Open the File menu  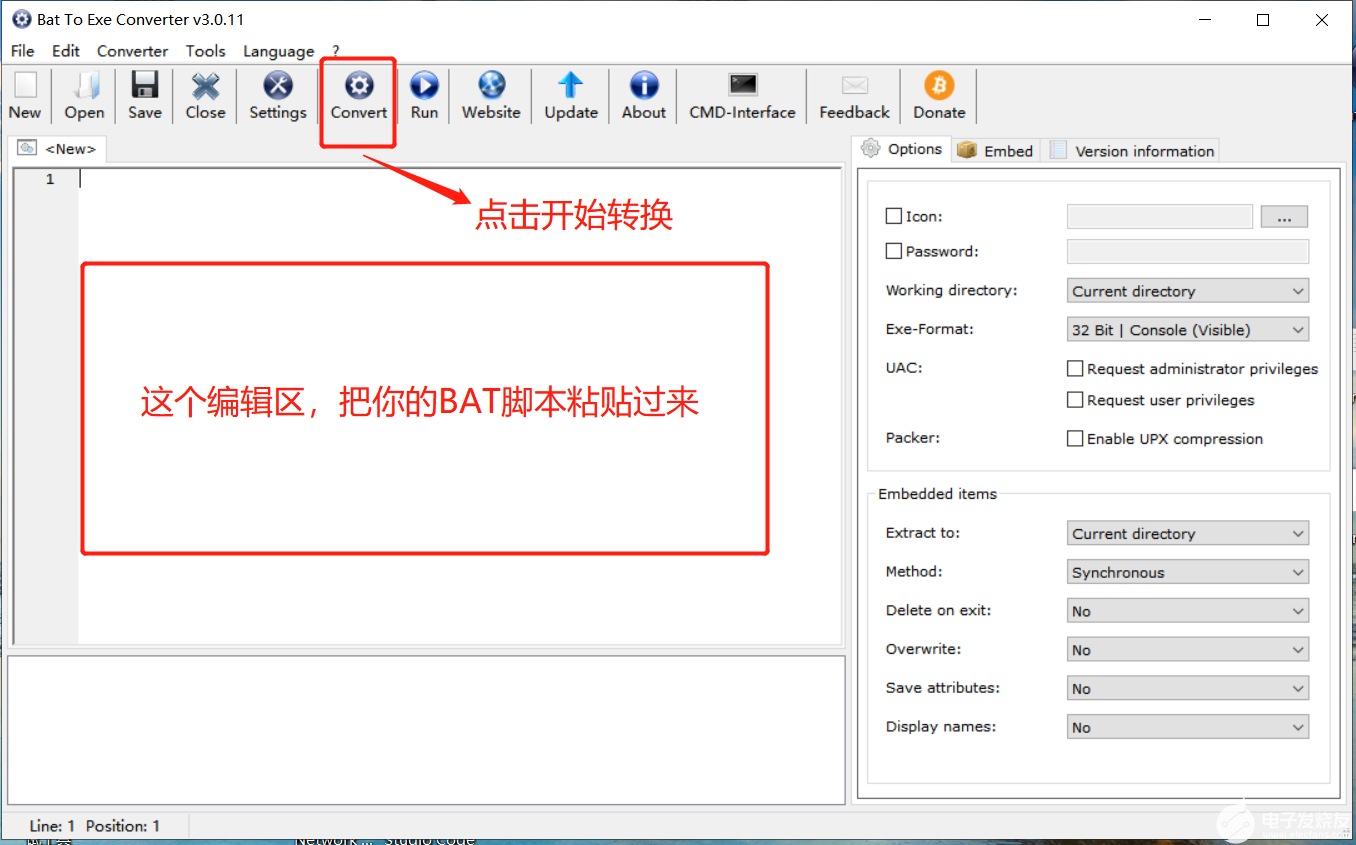[x=22, y=51]
